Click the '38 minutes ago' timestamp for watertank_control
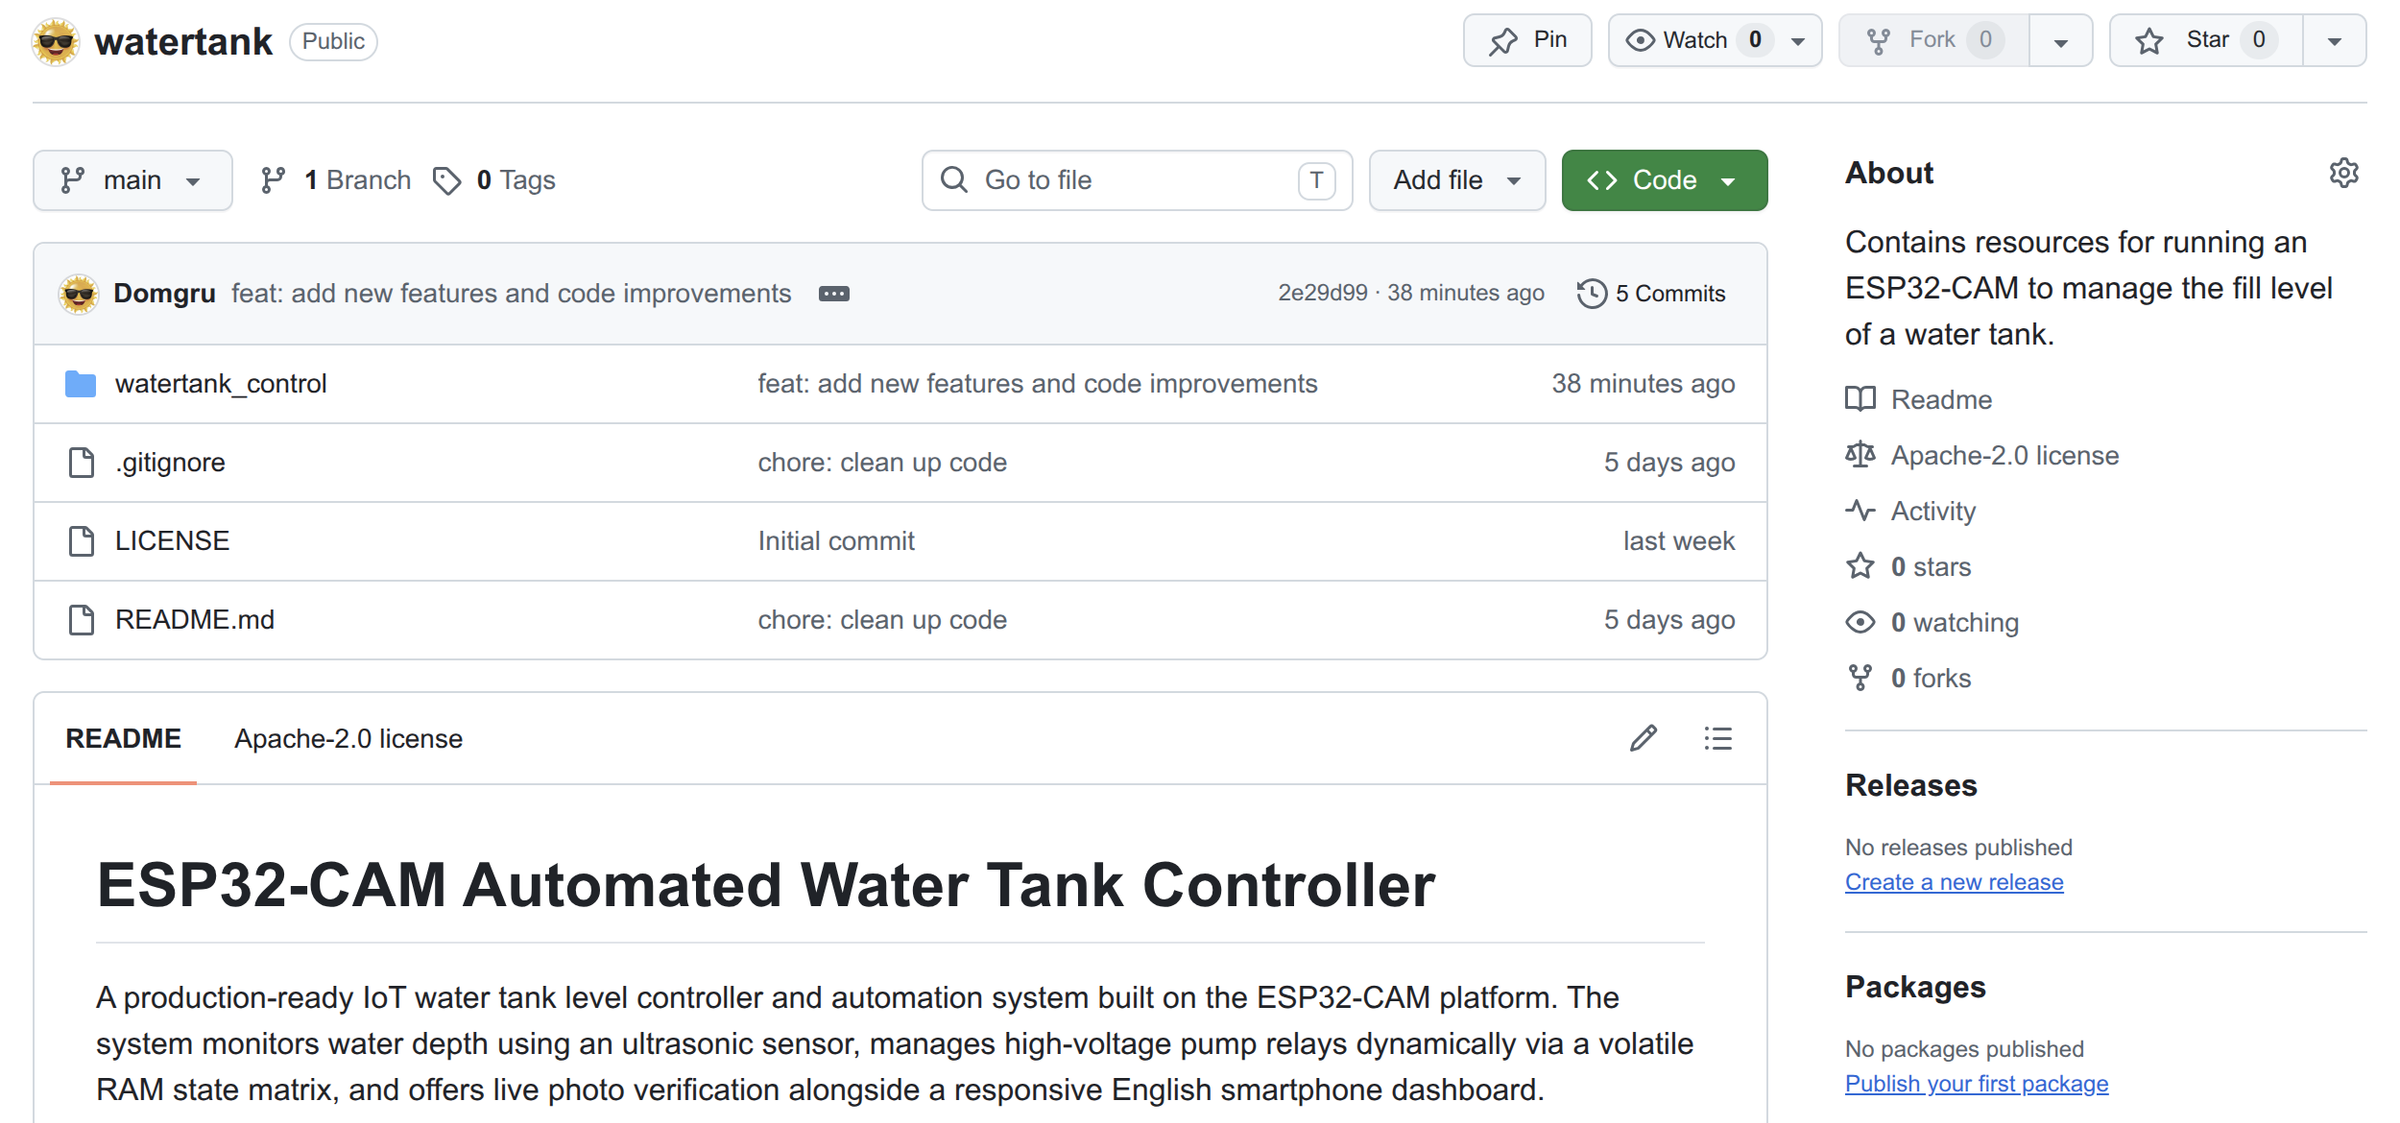The height and width of the screenshot is (1123, 2400). tap(1643, 384)
